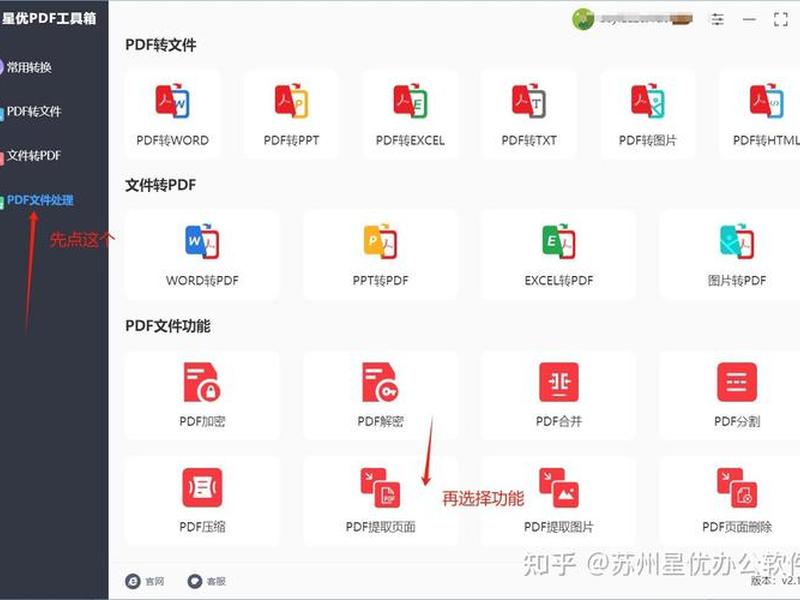Launch the PDF加密 encryption tool
Viewport: 800px width, 600px height.
[x=202, y=395]
